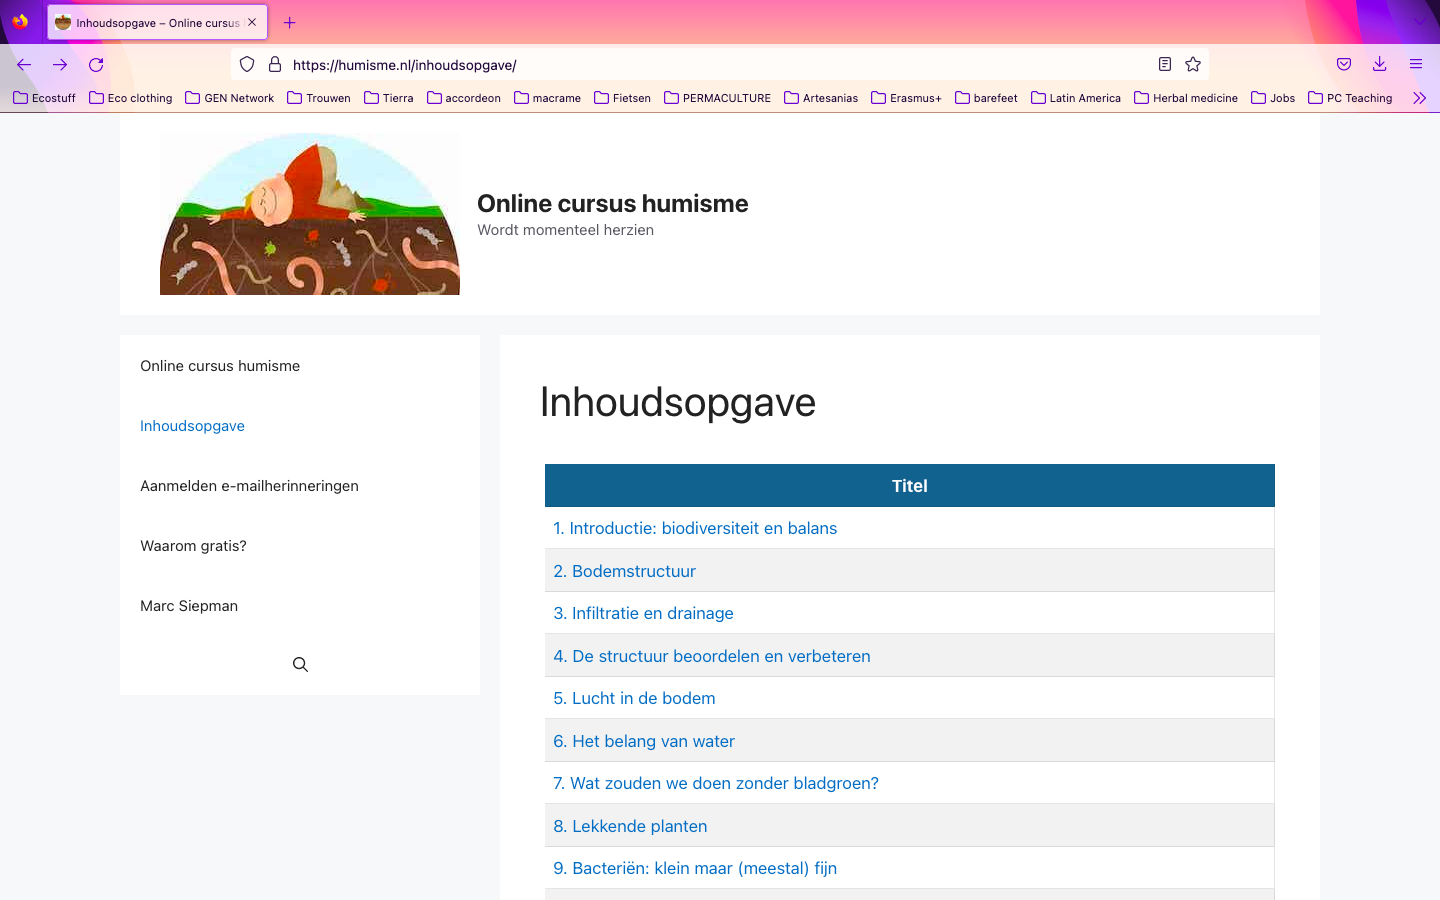
Task: Open the Jobs bookmarks folder
Action: click(1273, 98)
